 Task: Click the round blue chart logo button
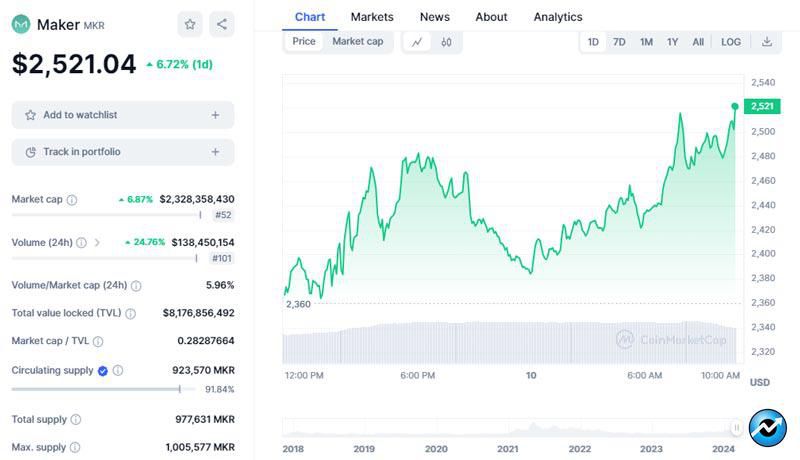click(767, 428)
